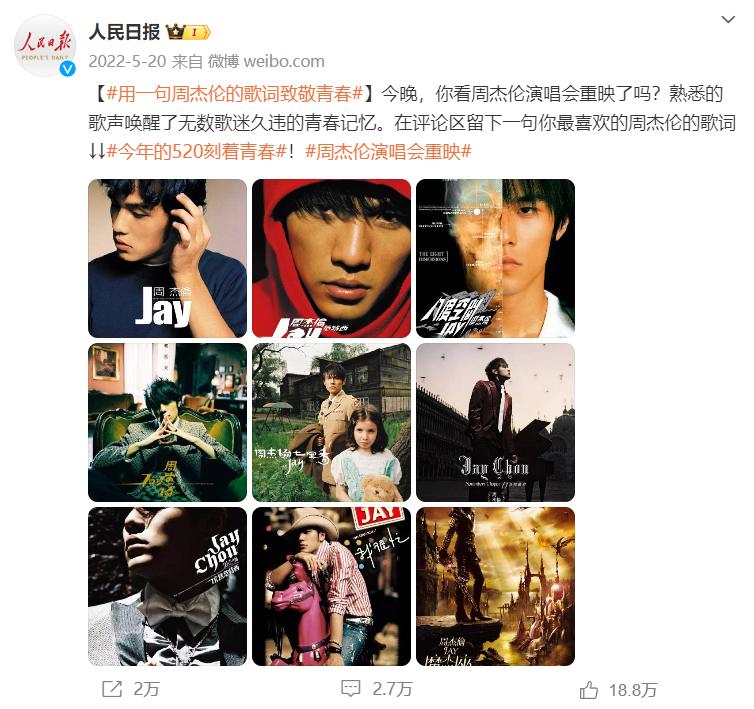Like the post with thumbs-up icon

(x=589, y=690)
